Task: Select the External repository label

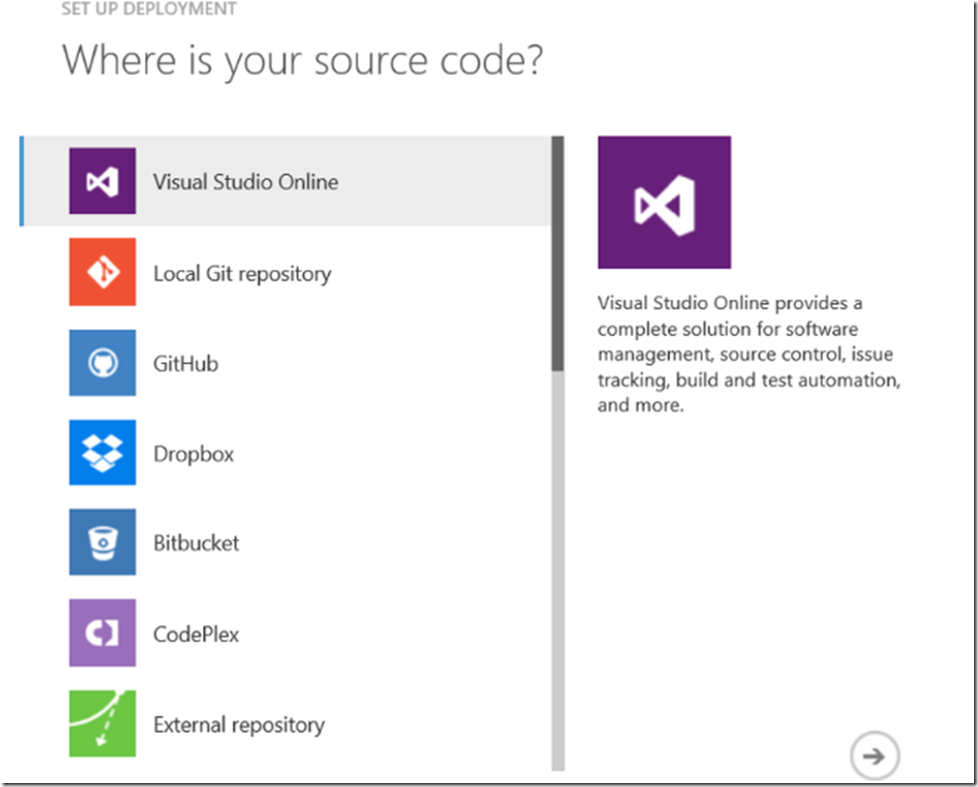Action: coord(239,725)
